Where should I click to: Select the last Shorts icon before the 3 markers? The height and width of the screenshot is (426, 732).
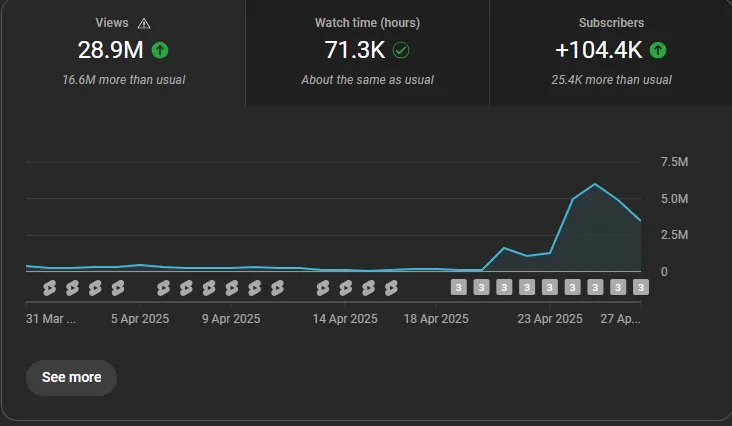[x=391, y=288]
